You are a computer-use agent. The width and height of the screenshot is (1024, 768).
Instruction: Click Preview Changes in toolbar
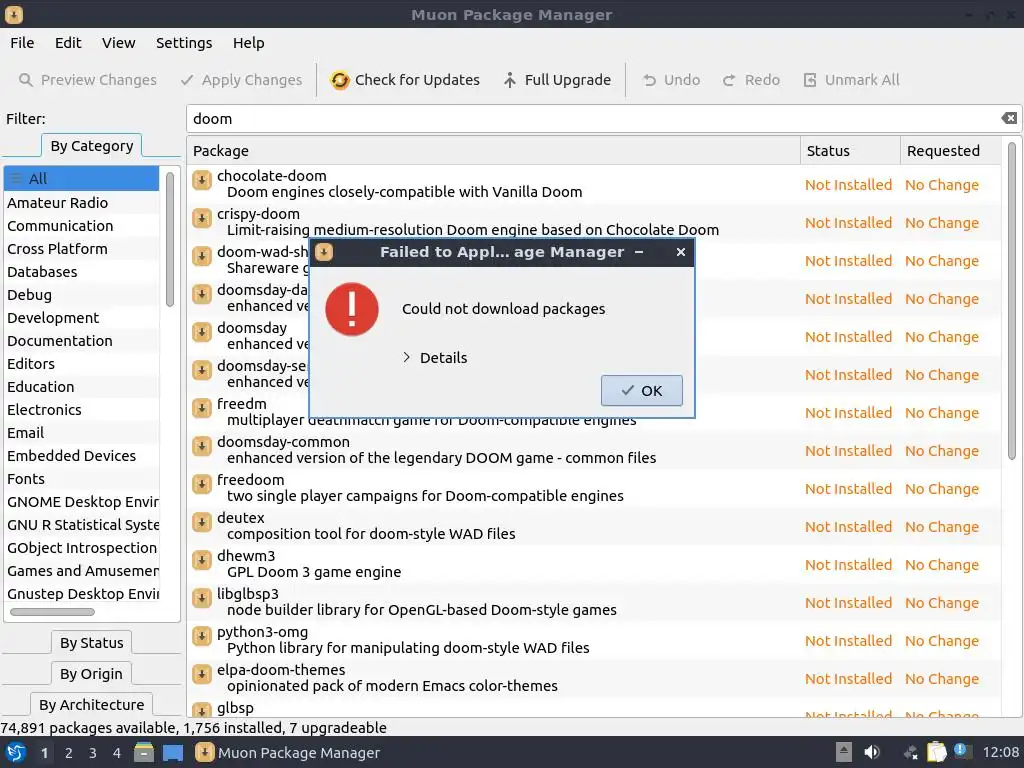[x=88, y=80]
